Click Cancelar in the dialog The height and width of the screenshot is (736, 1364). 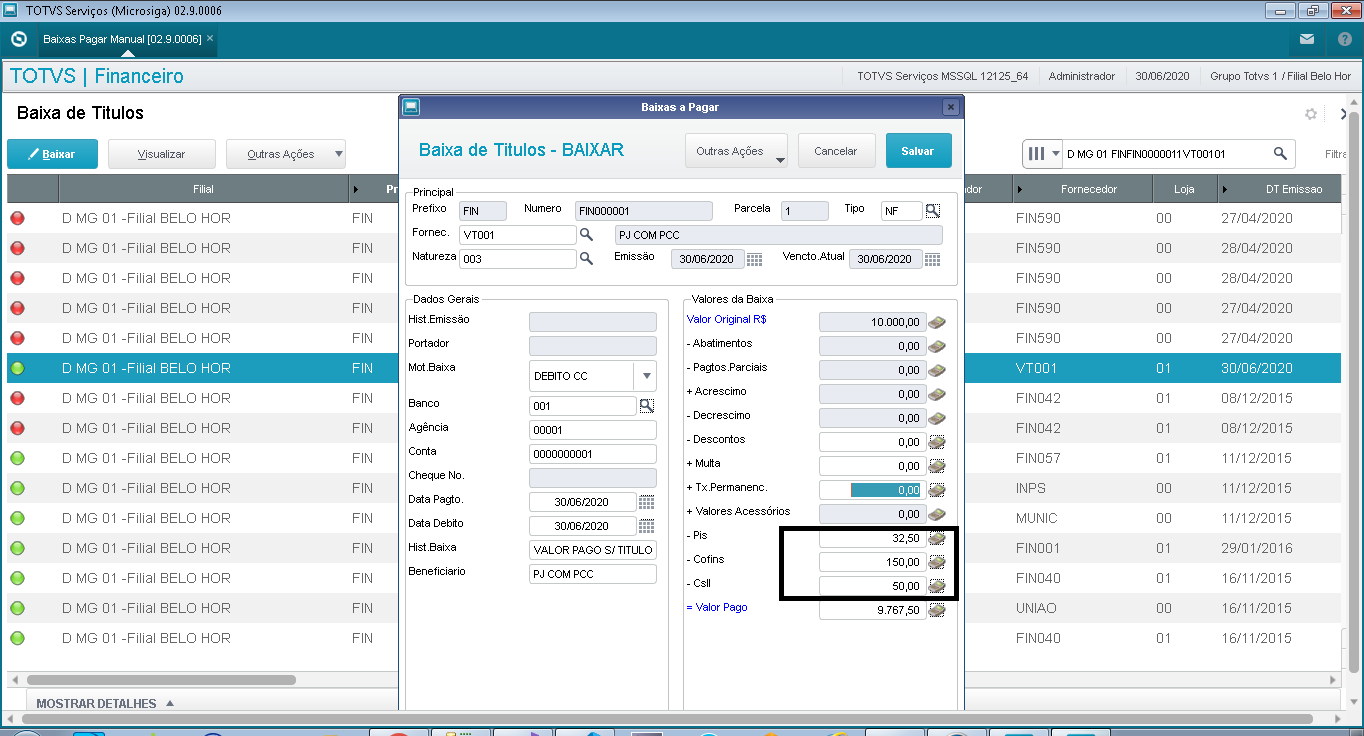tap(836, 151)
